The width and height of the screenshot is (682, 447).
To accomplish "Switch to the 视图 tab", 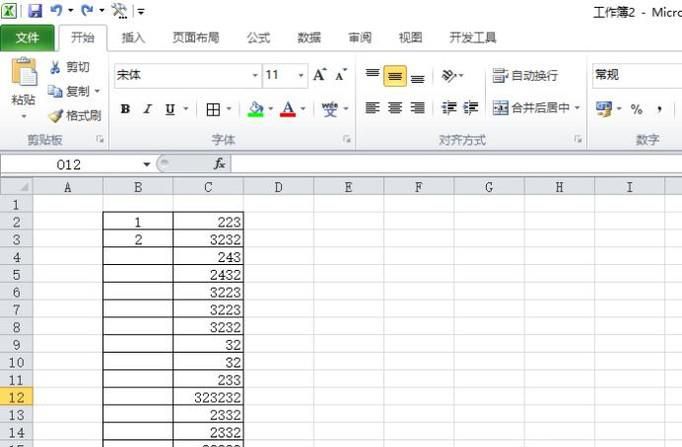I will click(410, 38).
